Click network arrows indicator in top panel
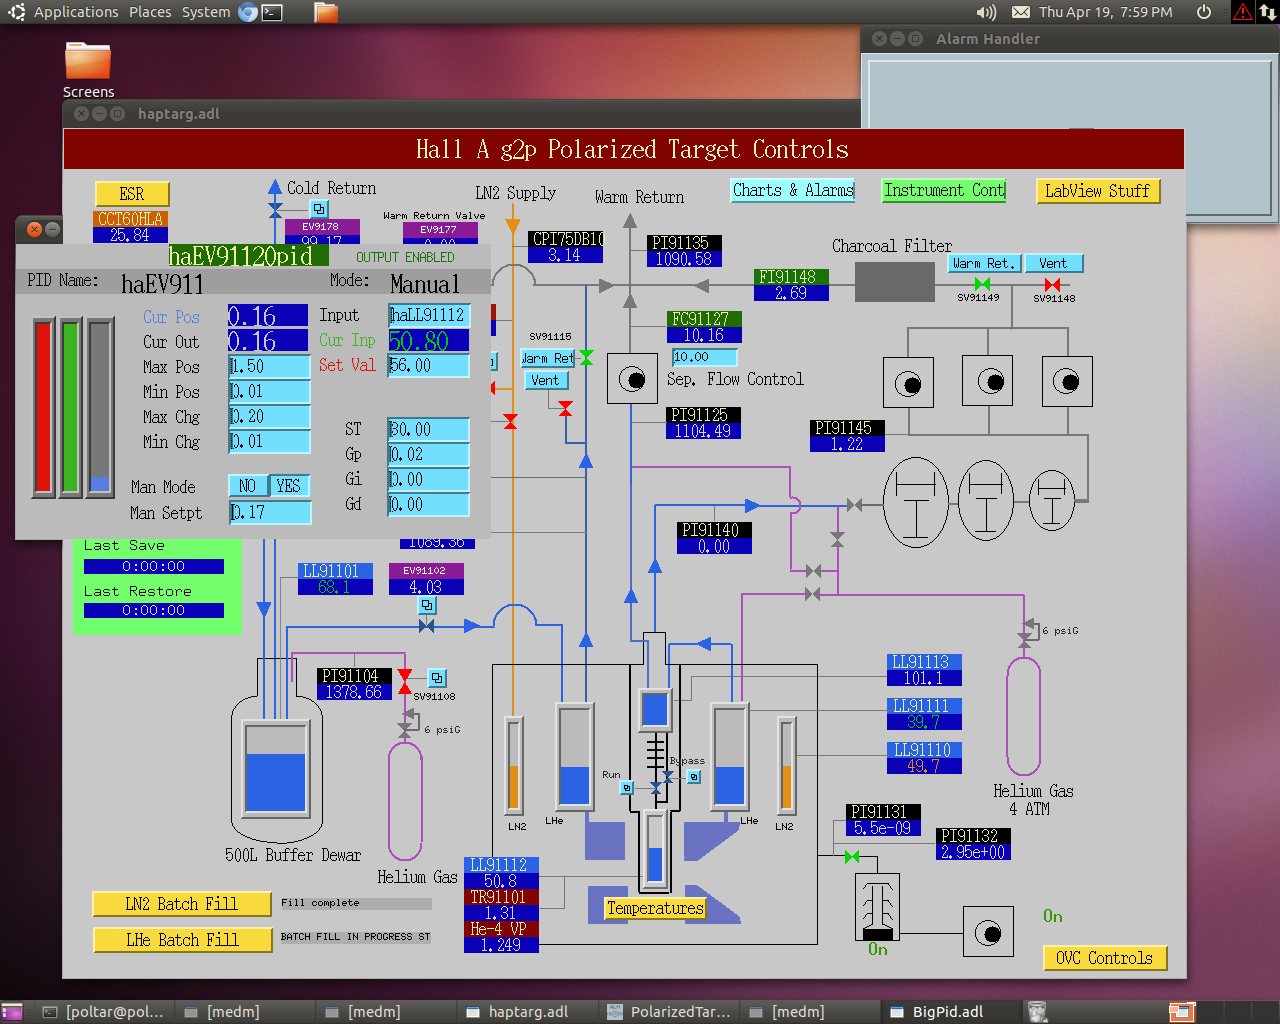Image resolution: width=1280 pixels, height=1024 pixels. point(1267,12)
